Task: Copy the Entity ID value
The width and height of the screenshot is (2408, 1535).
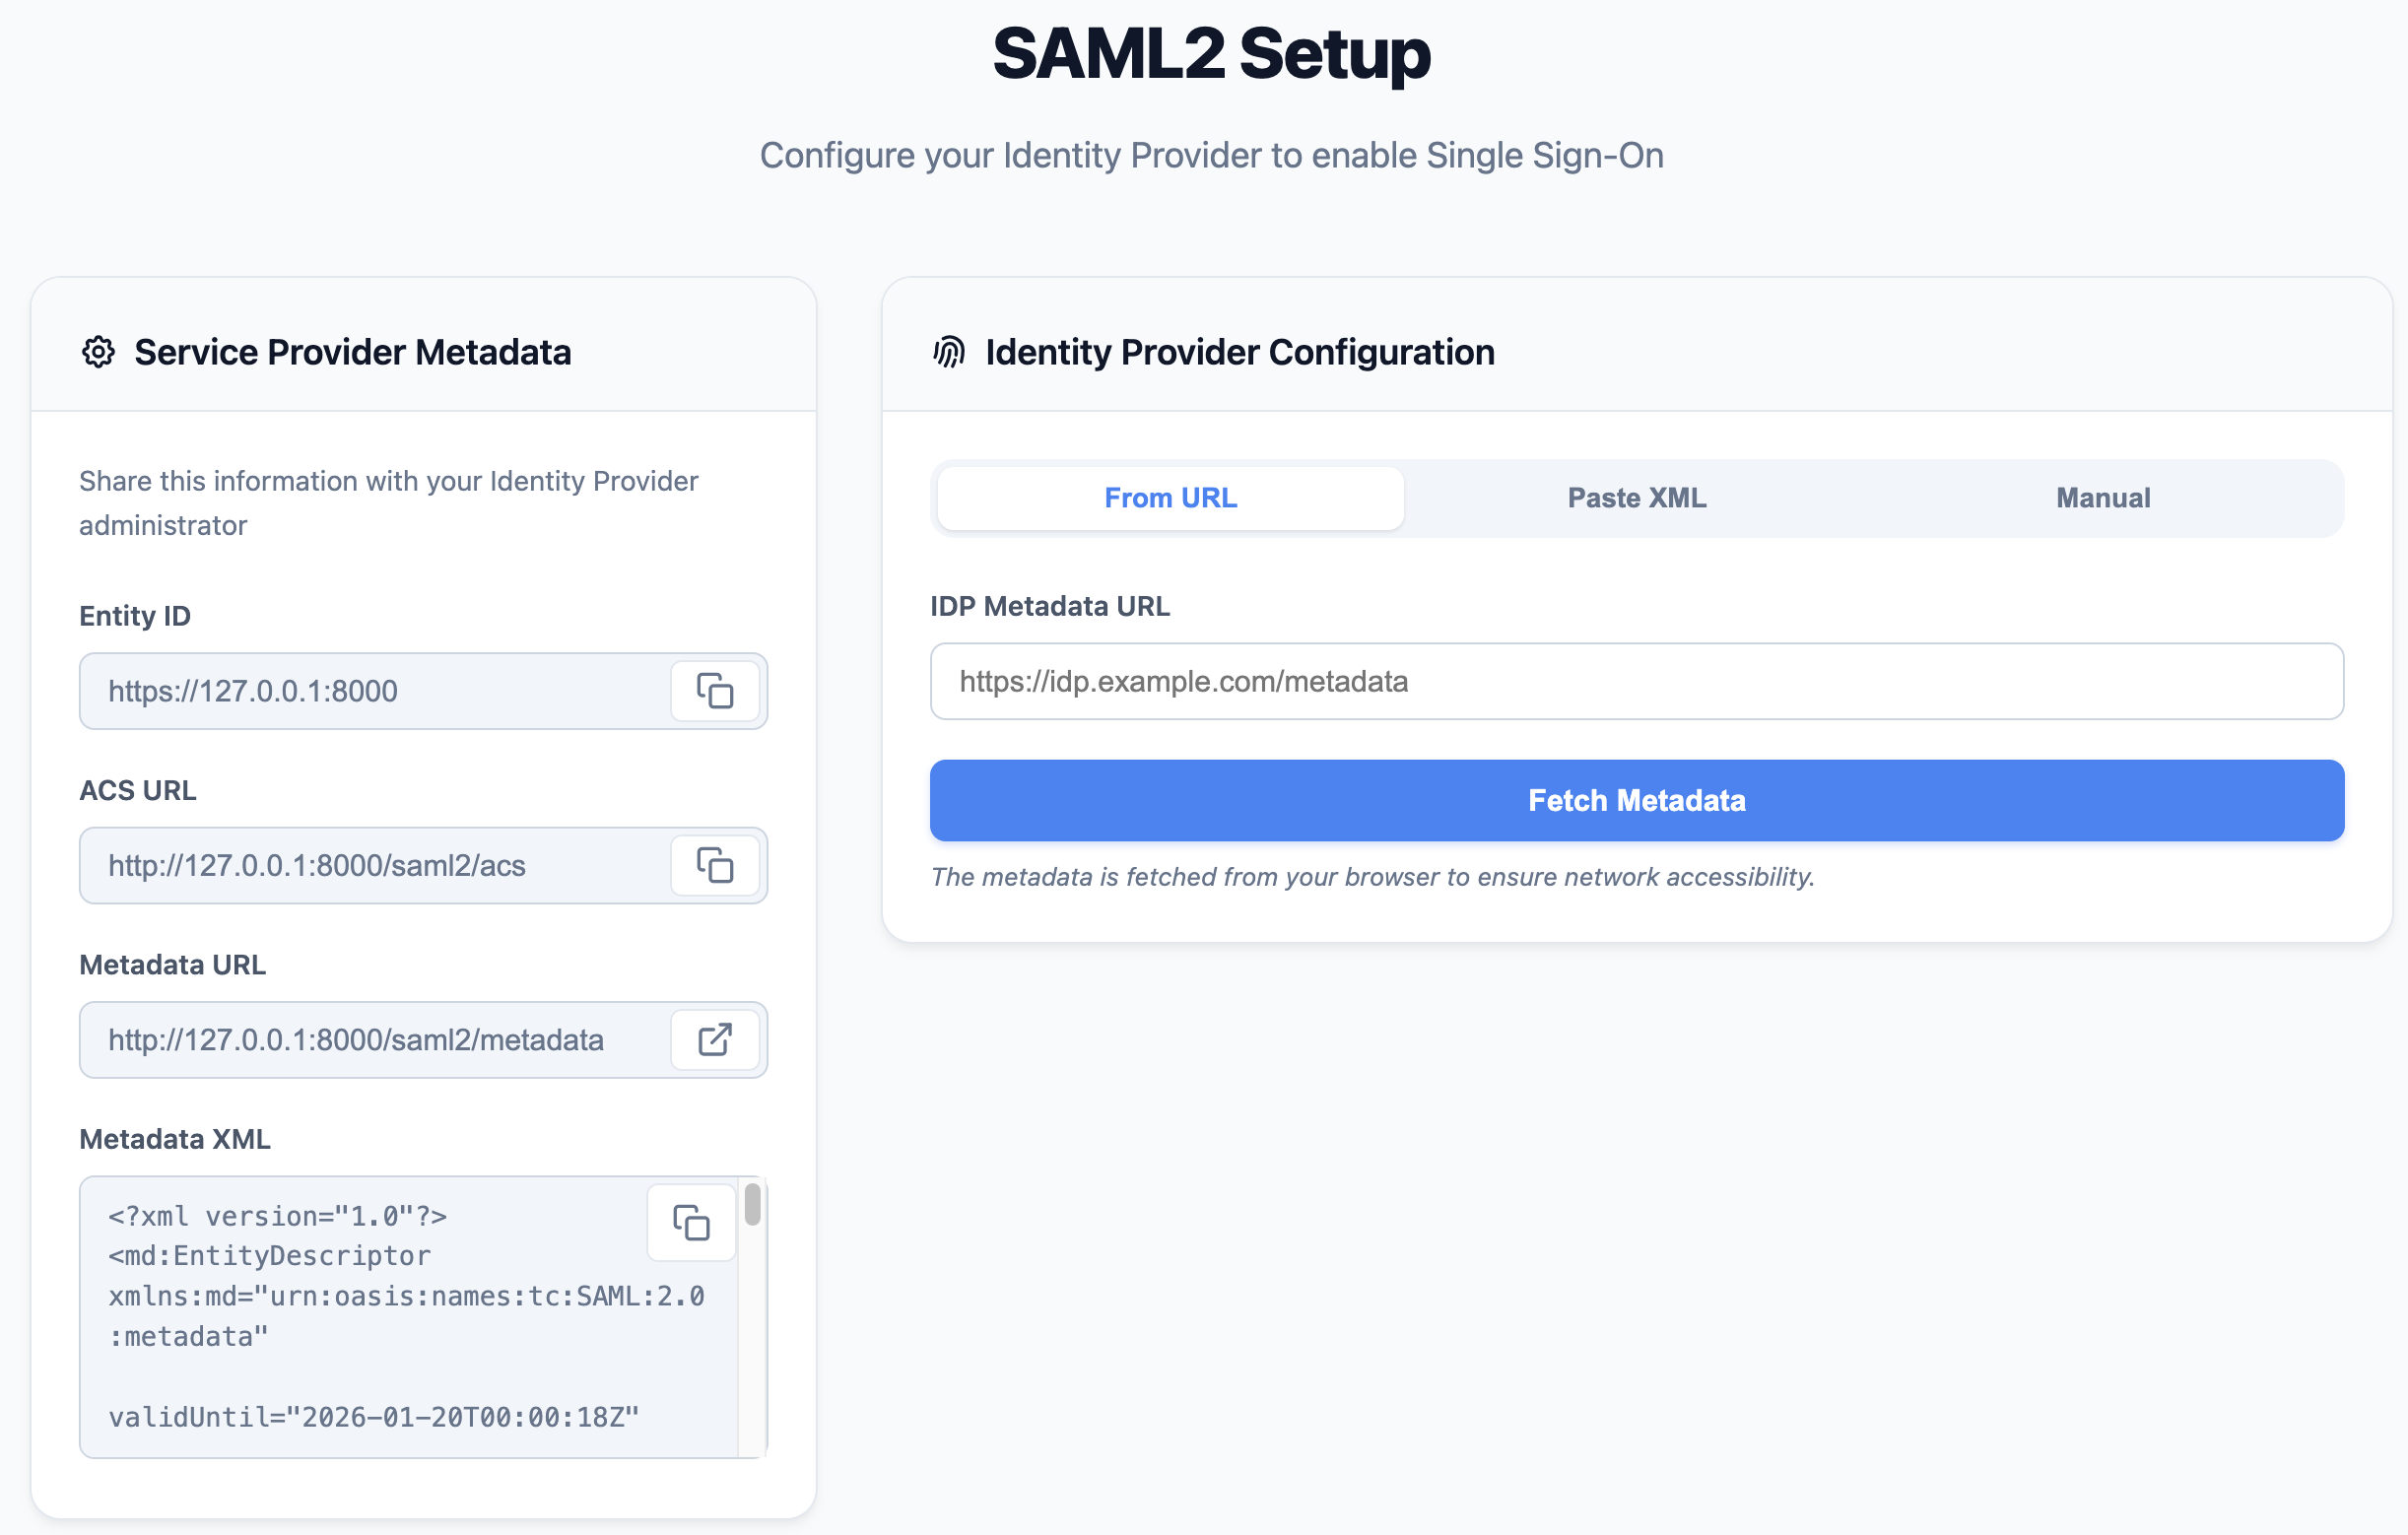Action: [x=715, y=691]
